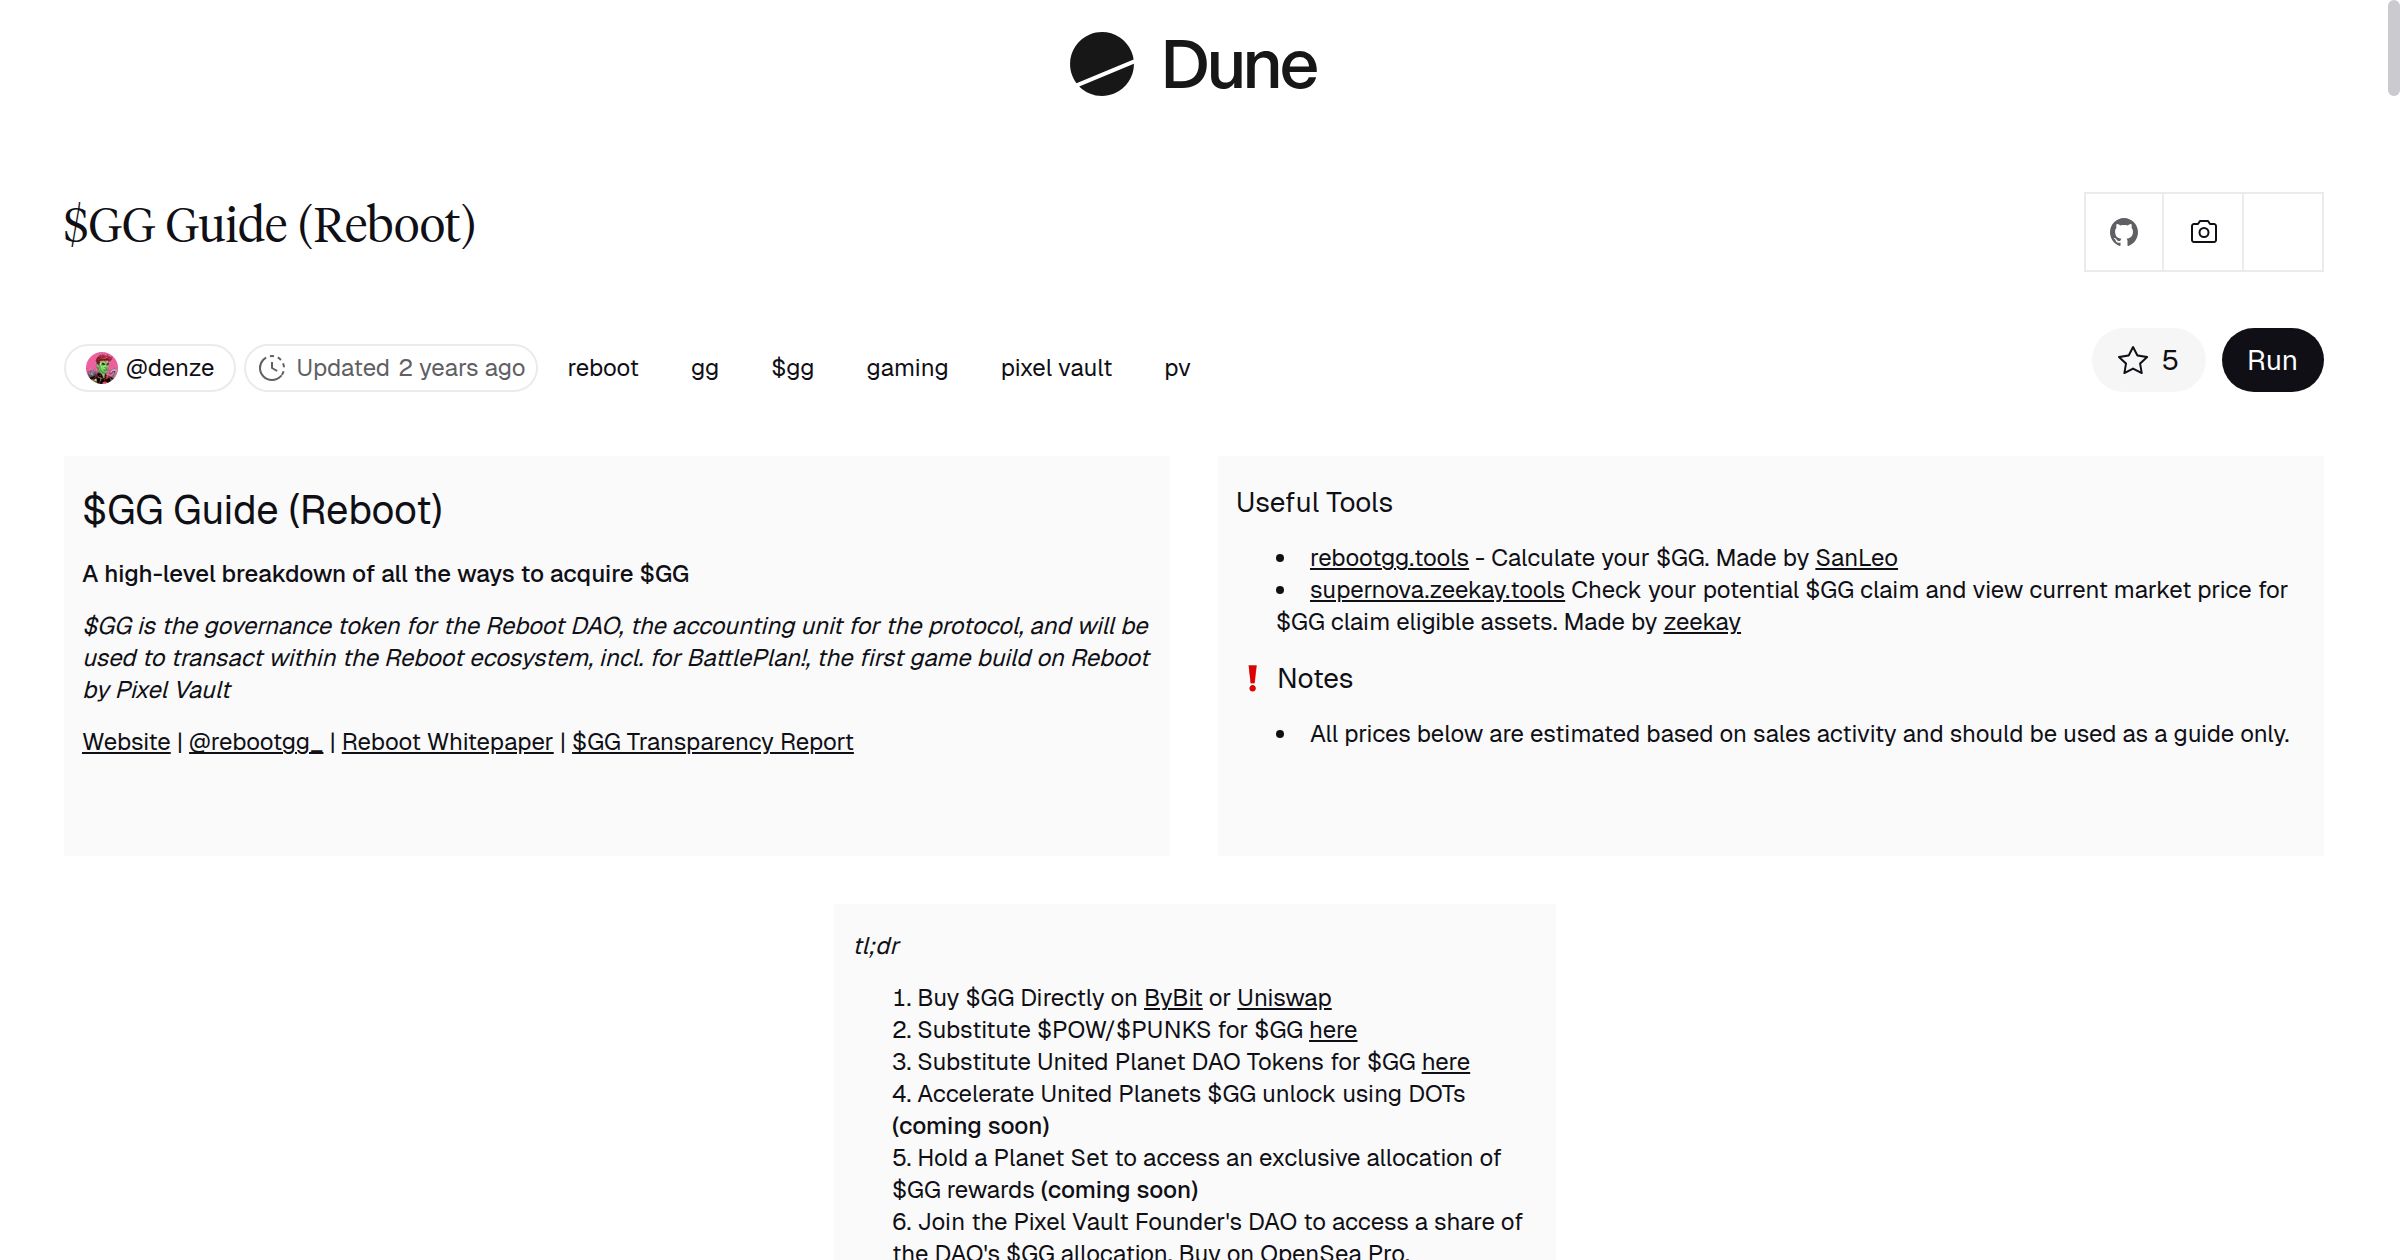Click the gaming tag
2400x1260 pixels.
[906, 368]
